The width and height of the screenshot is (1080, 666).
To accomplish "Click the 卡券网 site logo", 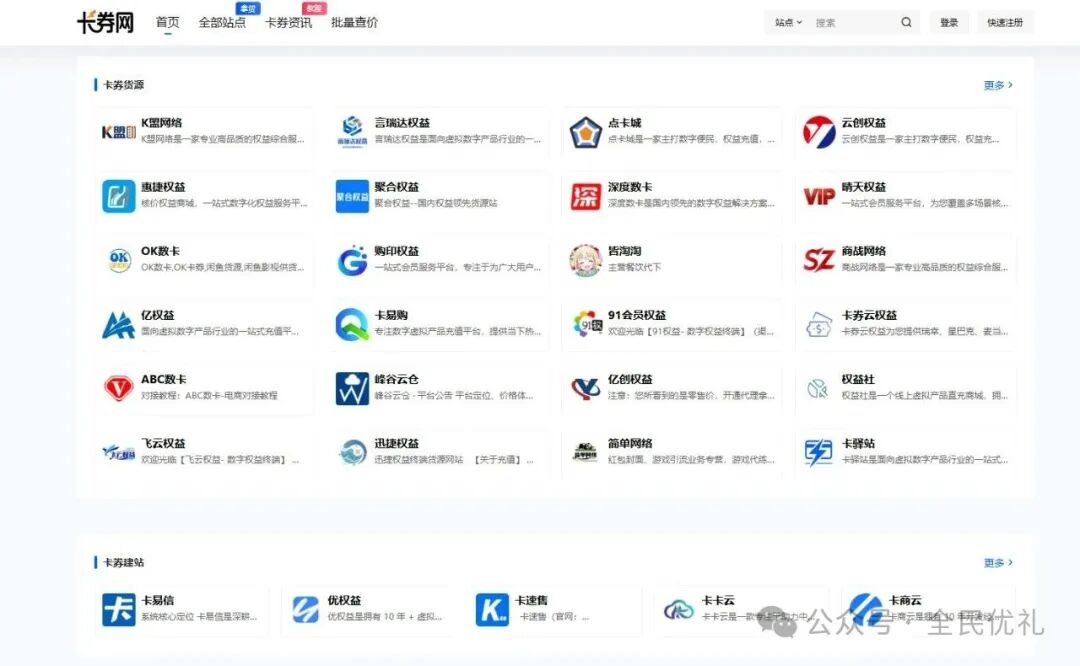I will click(105, 22).
